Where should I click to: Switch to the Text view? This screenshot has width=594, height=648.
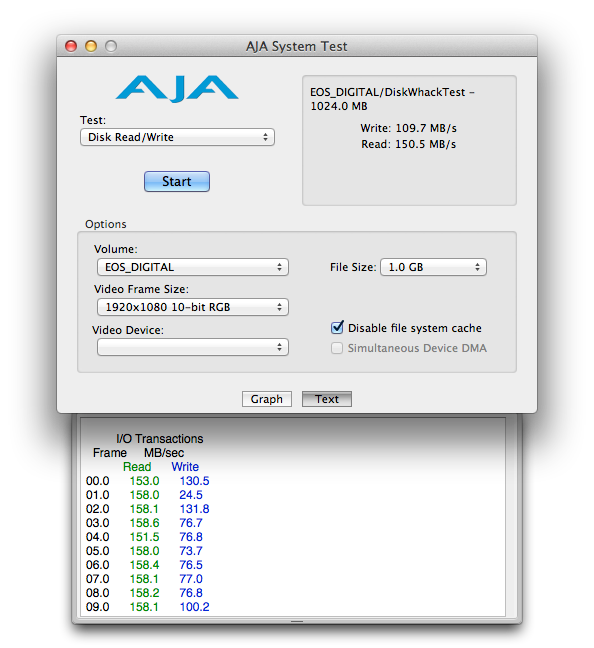point(327,399)
